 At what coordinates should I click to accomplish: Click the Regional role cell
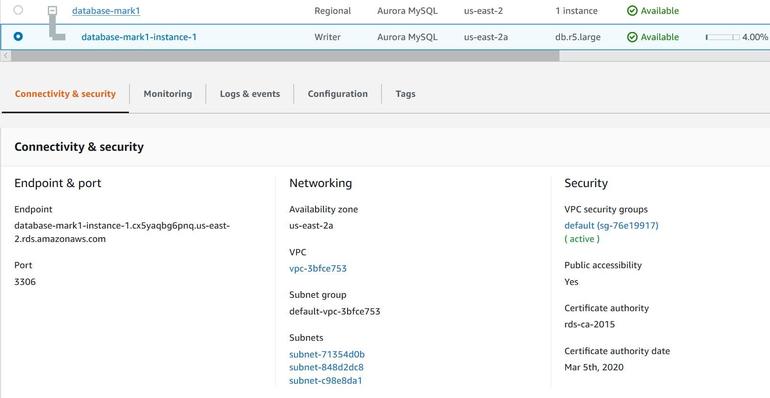pos(332,11)
